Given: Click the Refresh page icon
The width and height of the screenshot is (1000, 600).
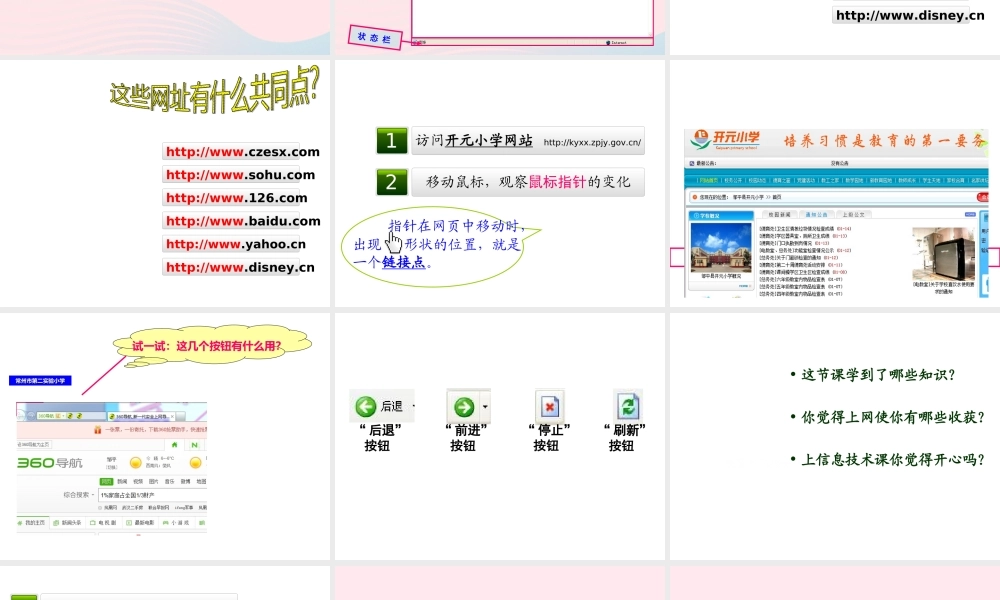Looking at the screenshot, I should [628, 406].
